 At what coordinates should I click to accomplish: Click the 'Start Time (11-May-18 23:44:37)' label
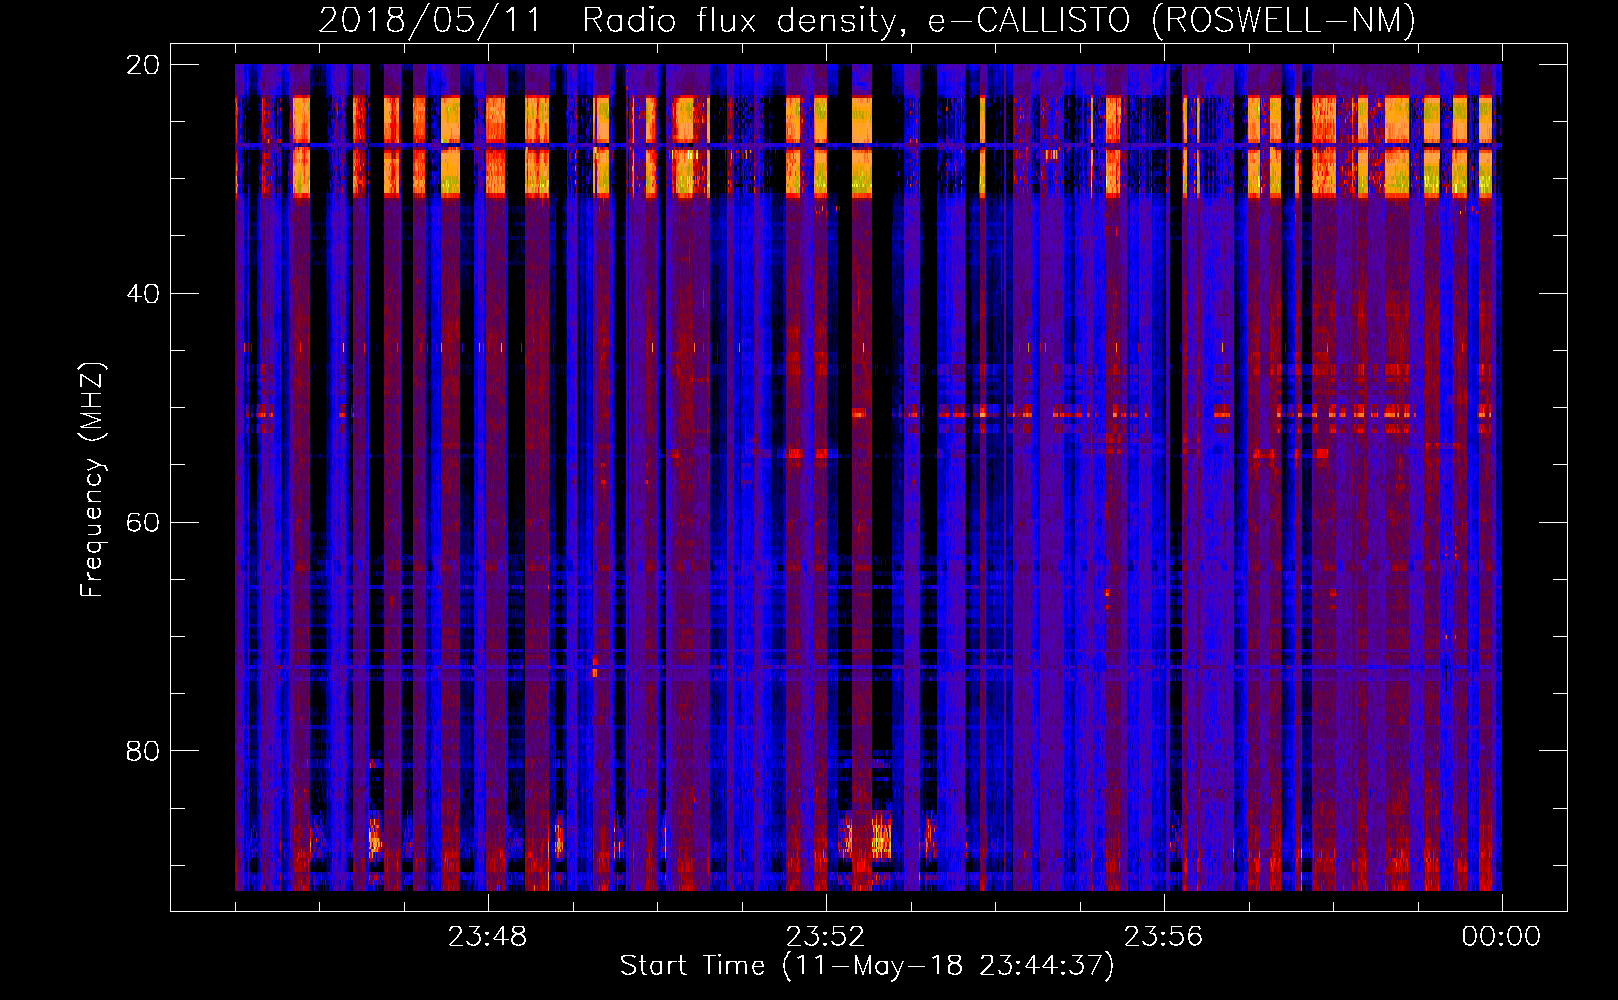867,965
